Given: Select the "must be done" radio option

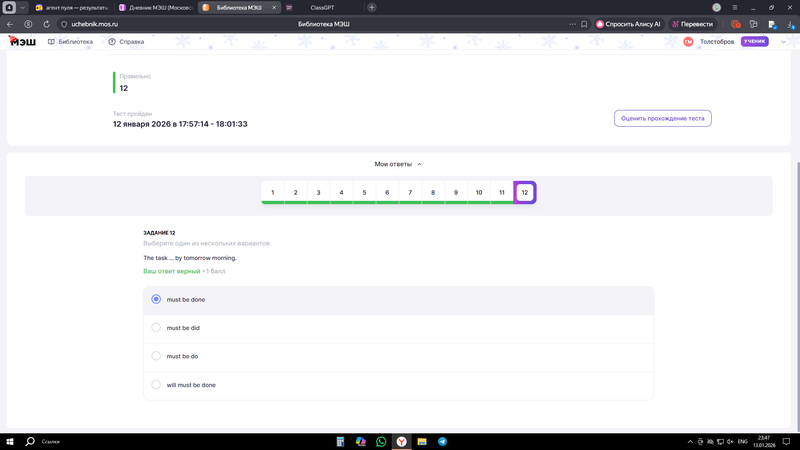Looking at the screenshot, I should pos(156,299).
